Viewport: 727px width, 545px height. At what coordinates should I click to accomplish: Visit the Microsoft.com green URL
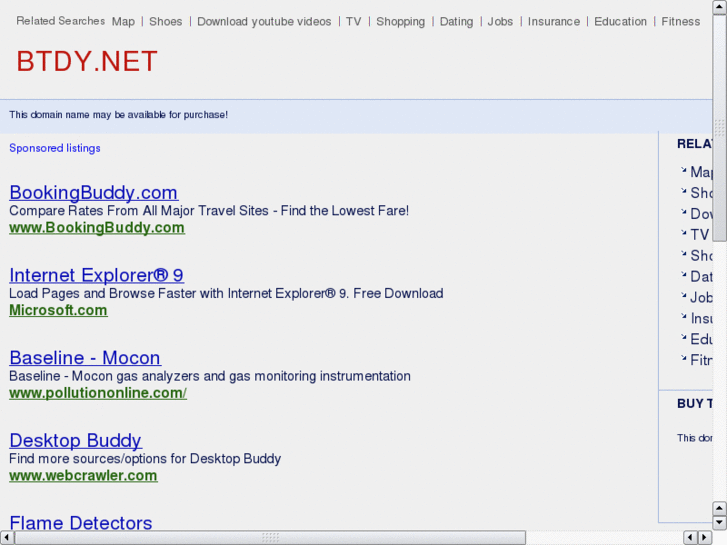pos(58,310)
